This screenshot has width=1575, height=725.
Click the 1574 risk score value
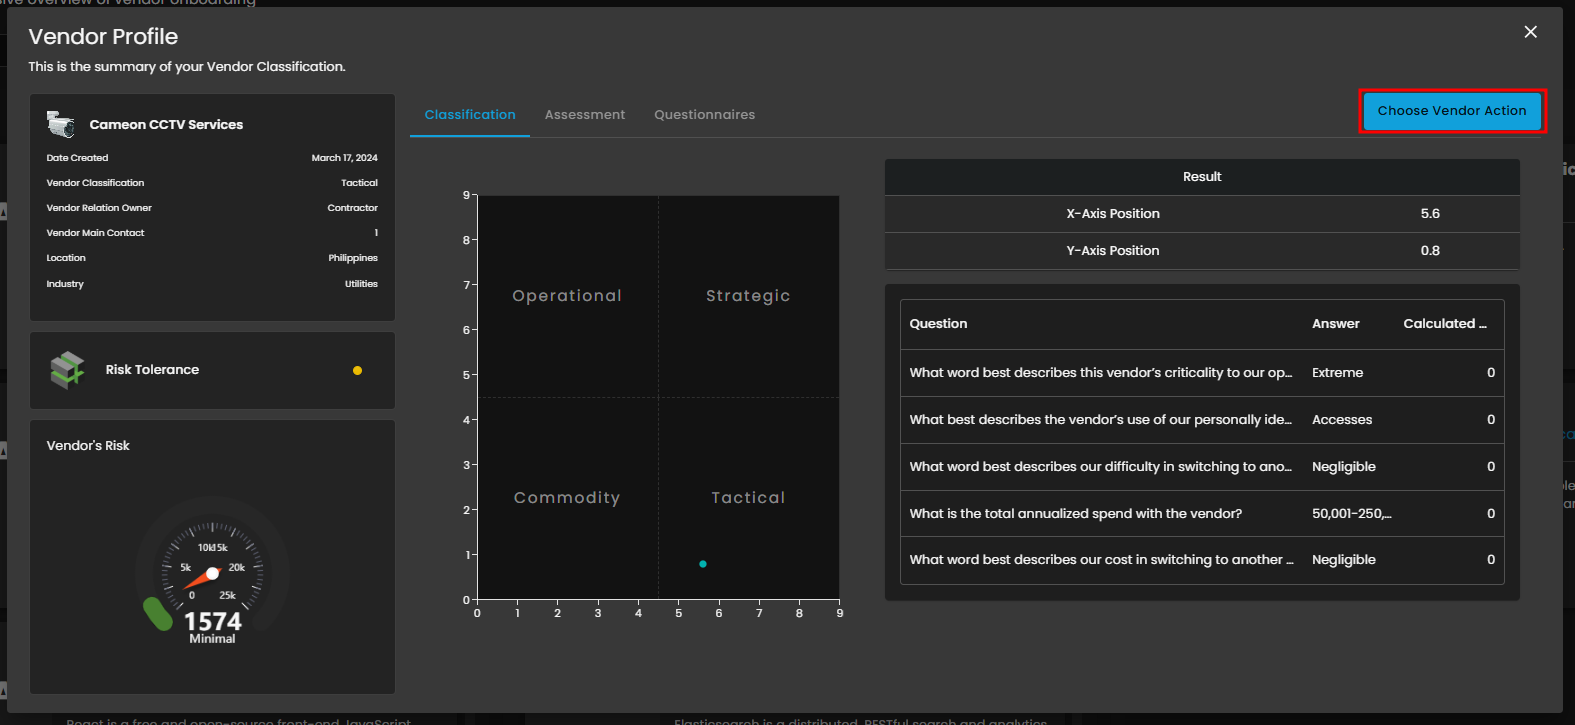click(213, 622)
